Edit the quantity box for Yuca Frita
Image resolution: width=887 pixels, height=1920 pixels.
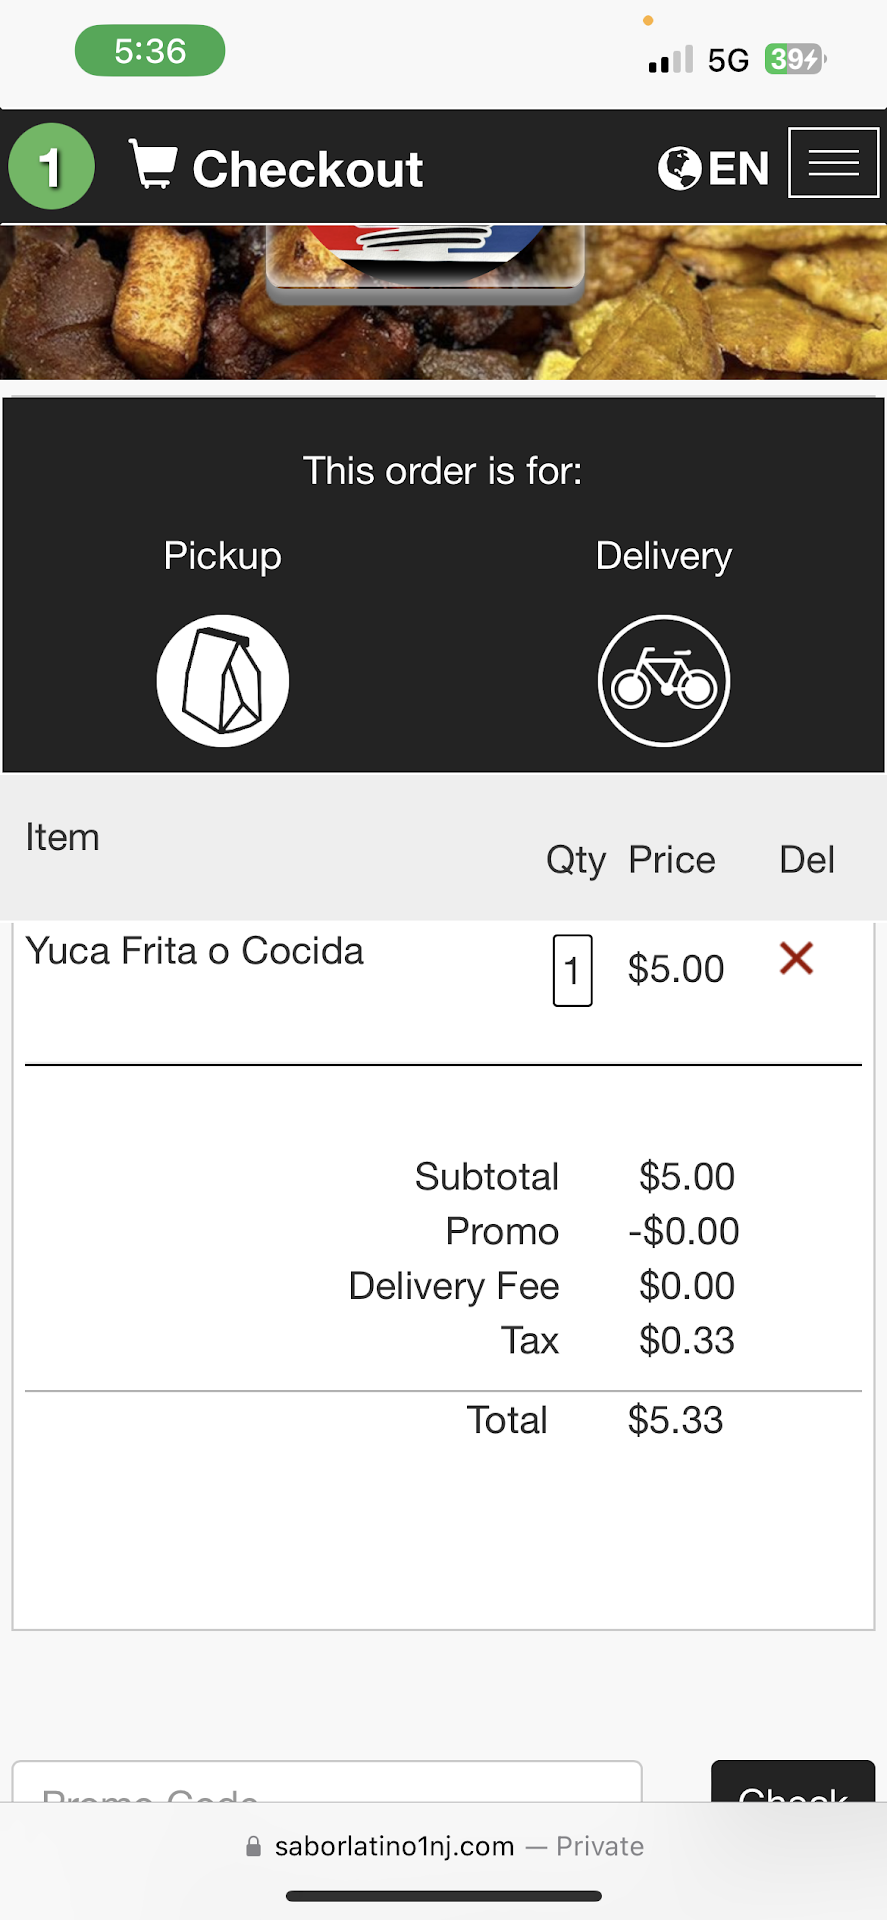pos(572,970)
